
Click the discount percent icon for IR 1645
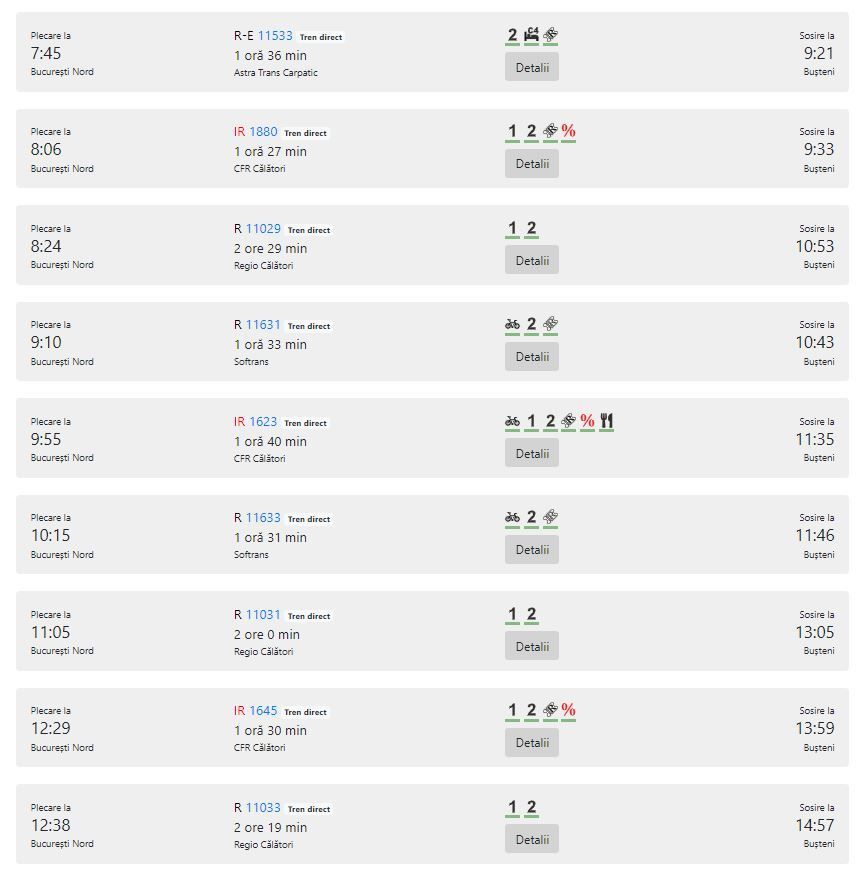point(568,710)
